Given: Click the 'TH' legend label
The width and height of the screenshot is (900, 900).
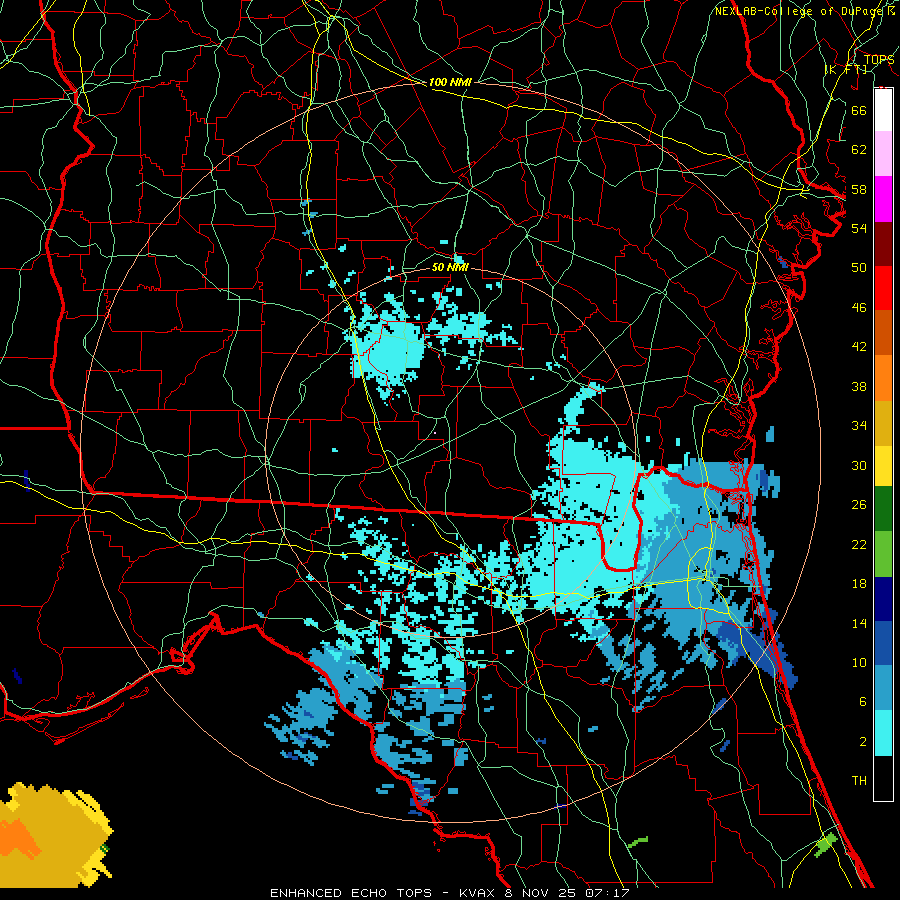Looking at the screenshot, I should click(859, 781).
